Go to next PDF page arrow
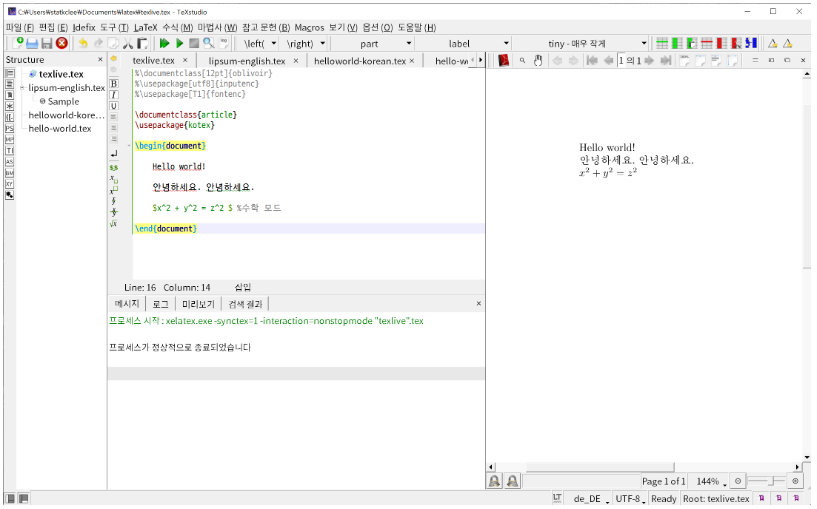The height and width of the screenshot is (509, 817). click(649, 60)
